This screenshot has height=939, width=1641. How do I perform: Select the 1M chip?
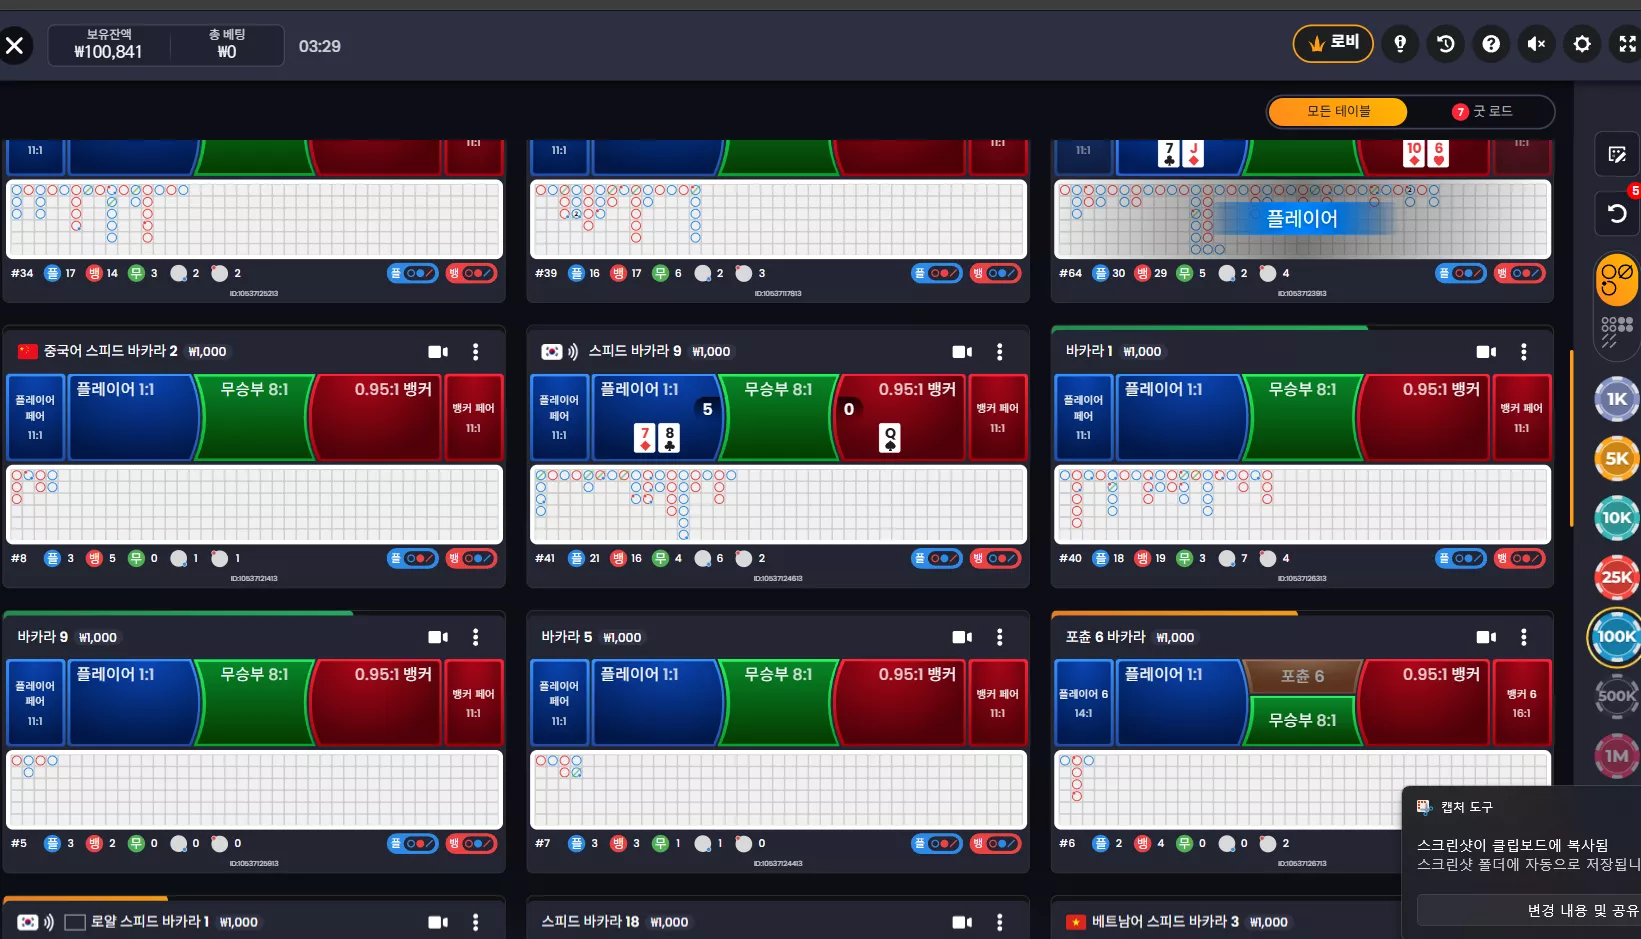pyautogui.click(x=1617, y=756)
